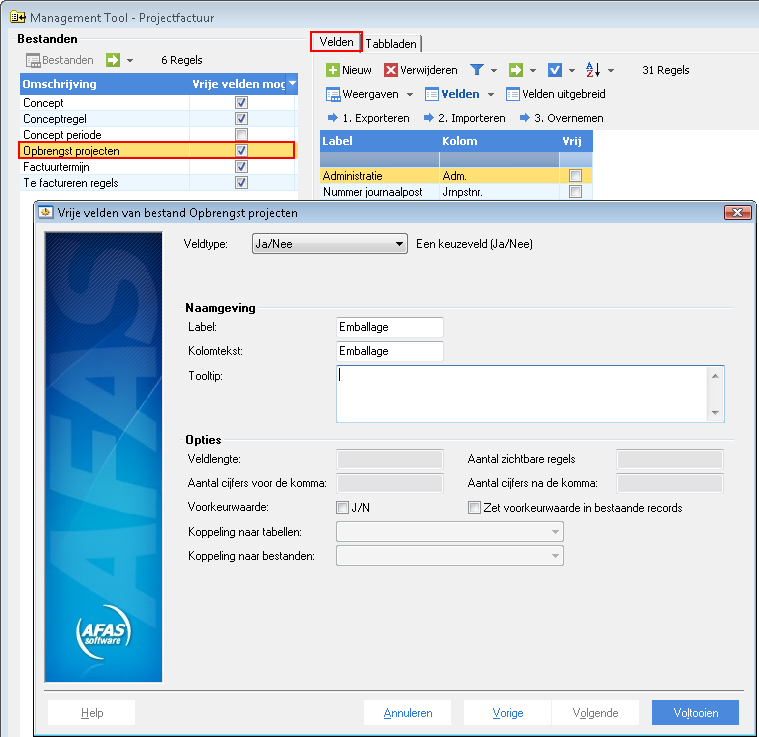The height and width of the screenshot is (737, 759).
Task: Click the Management Tool window title icon
Action: pos(18,17)
